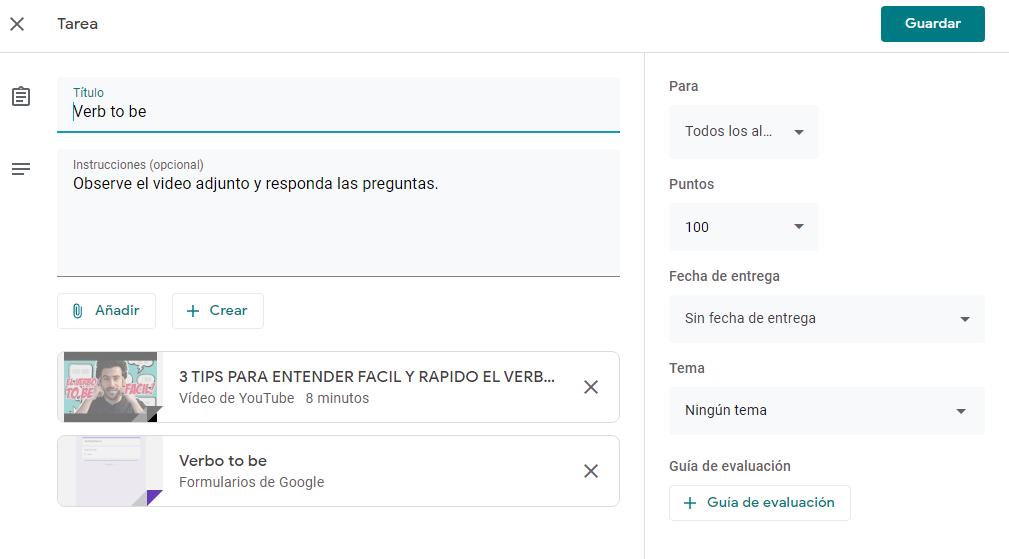
Task: Focus the Título field containing Verb to be
Action: tap(338, 105)
